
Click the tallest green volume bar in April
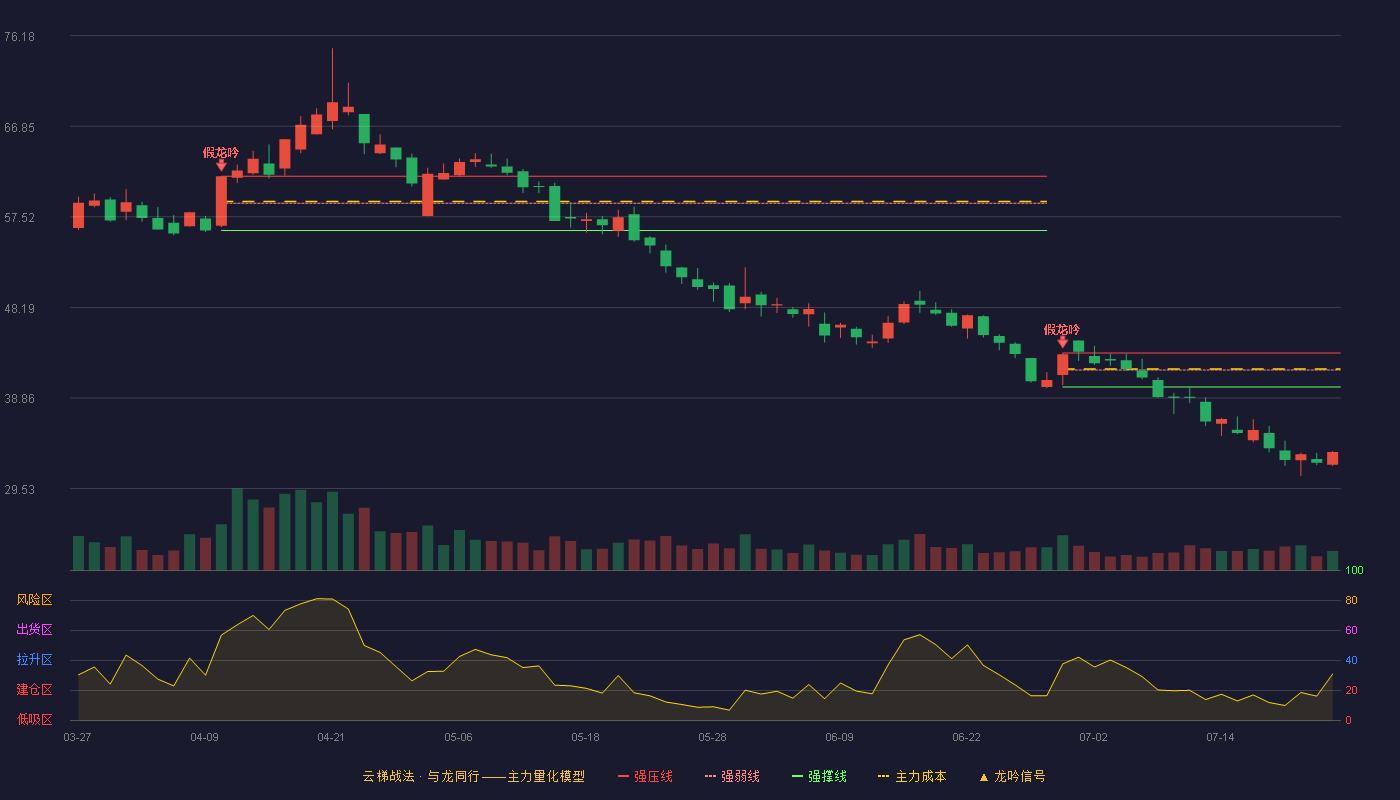pyautogui.click(x=237, y=529)
